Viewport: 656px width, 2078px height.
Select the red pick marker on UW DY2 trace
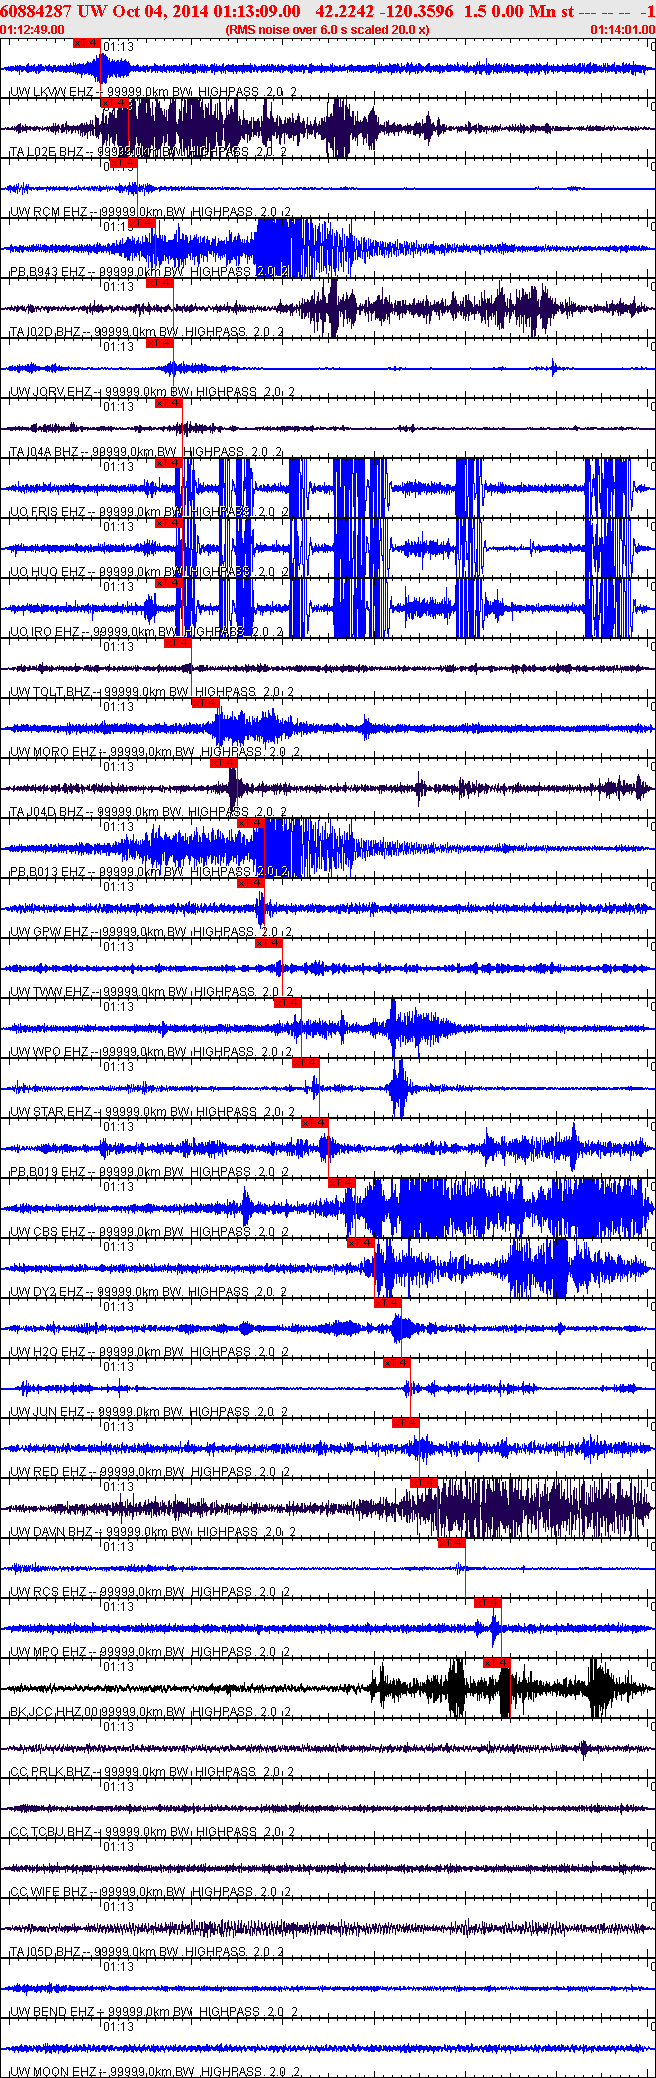point(360,1243)
